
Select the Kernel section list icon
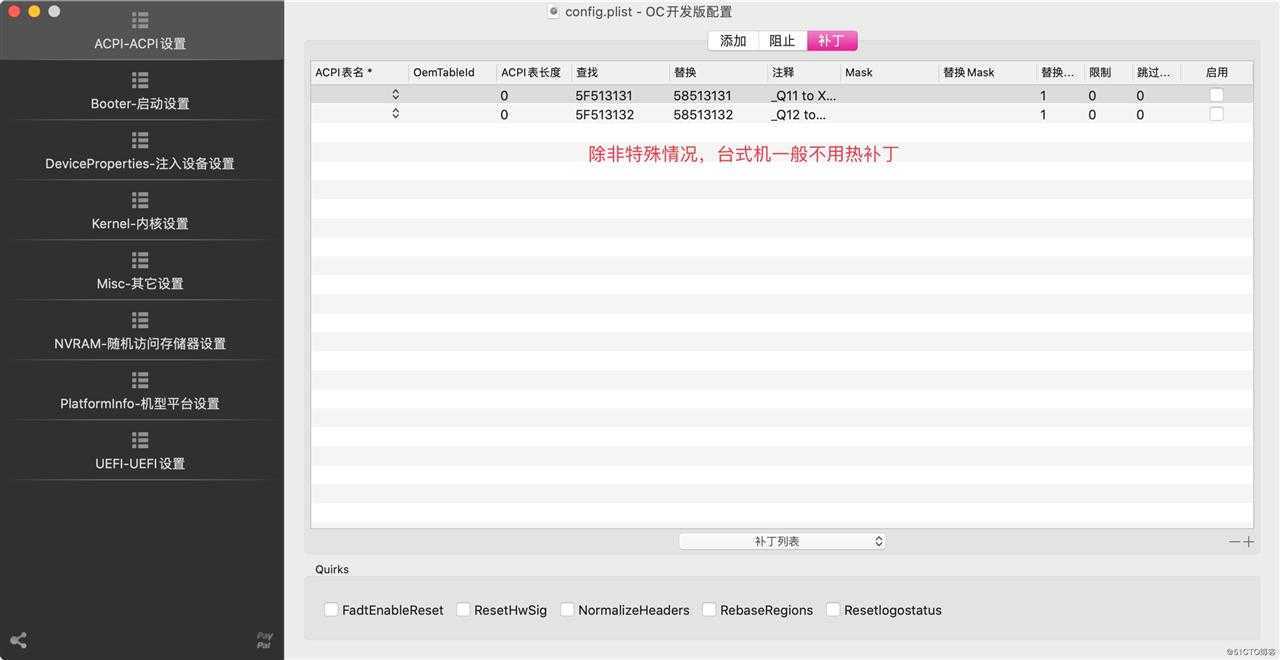click(140, 200)
